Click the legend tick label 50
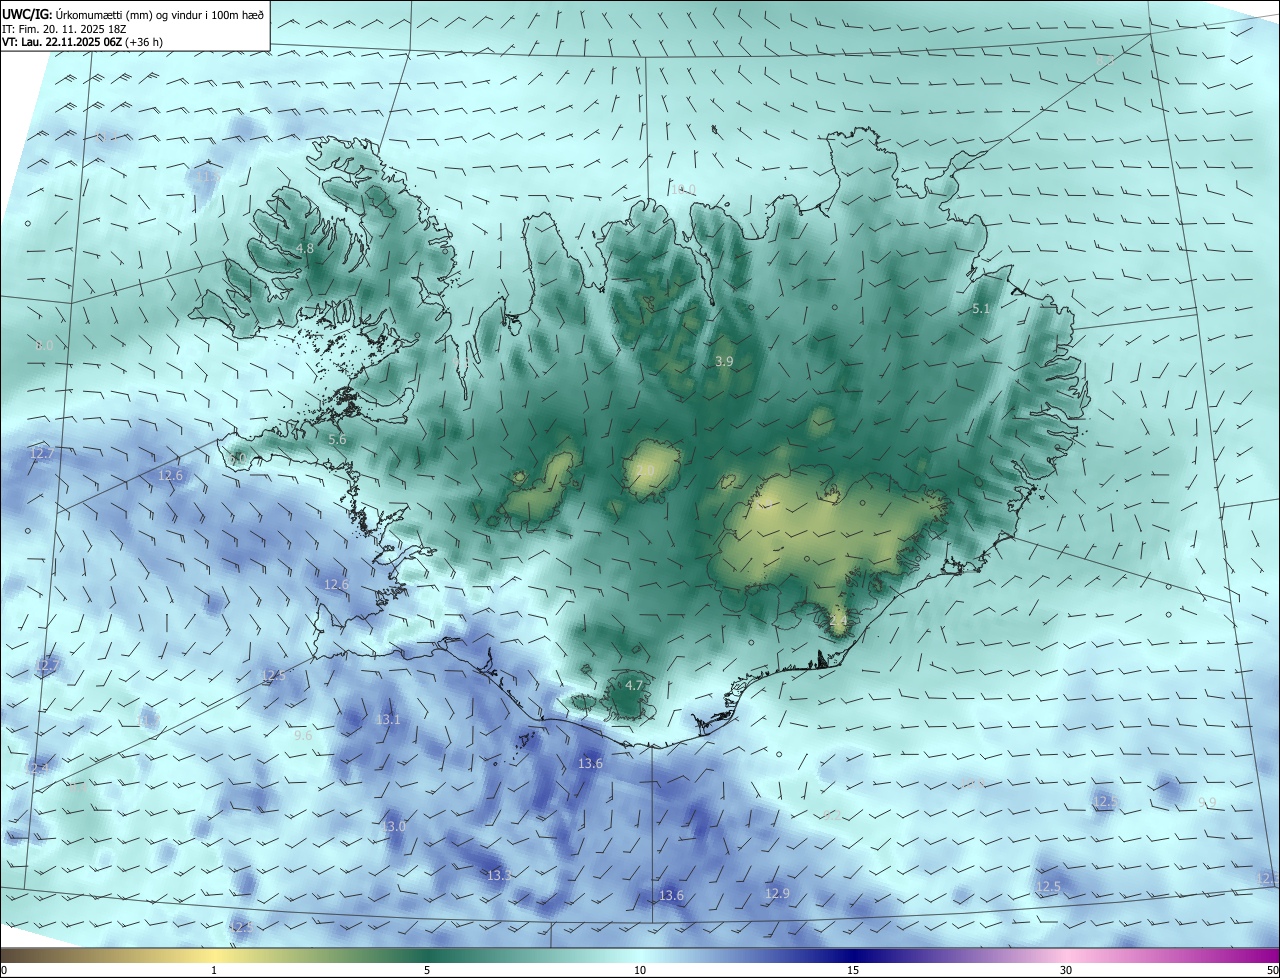Viewport: 1280px width, 978px height. (x=1272, y=970)
